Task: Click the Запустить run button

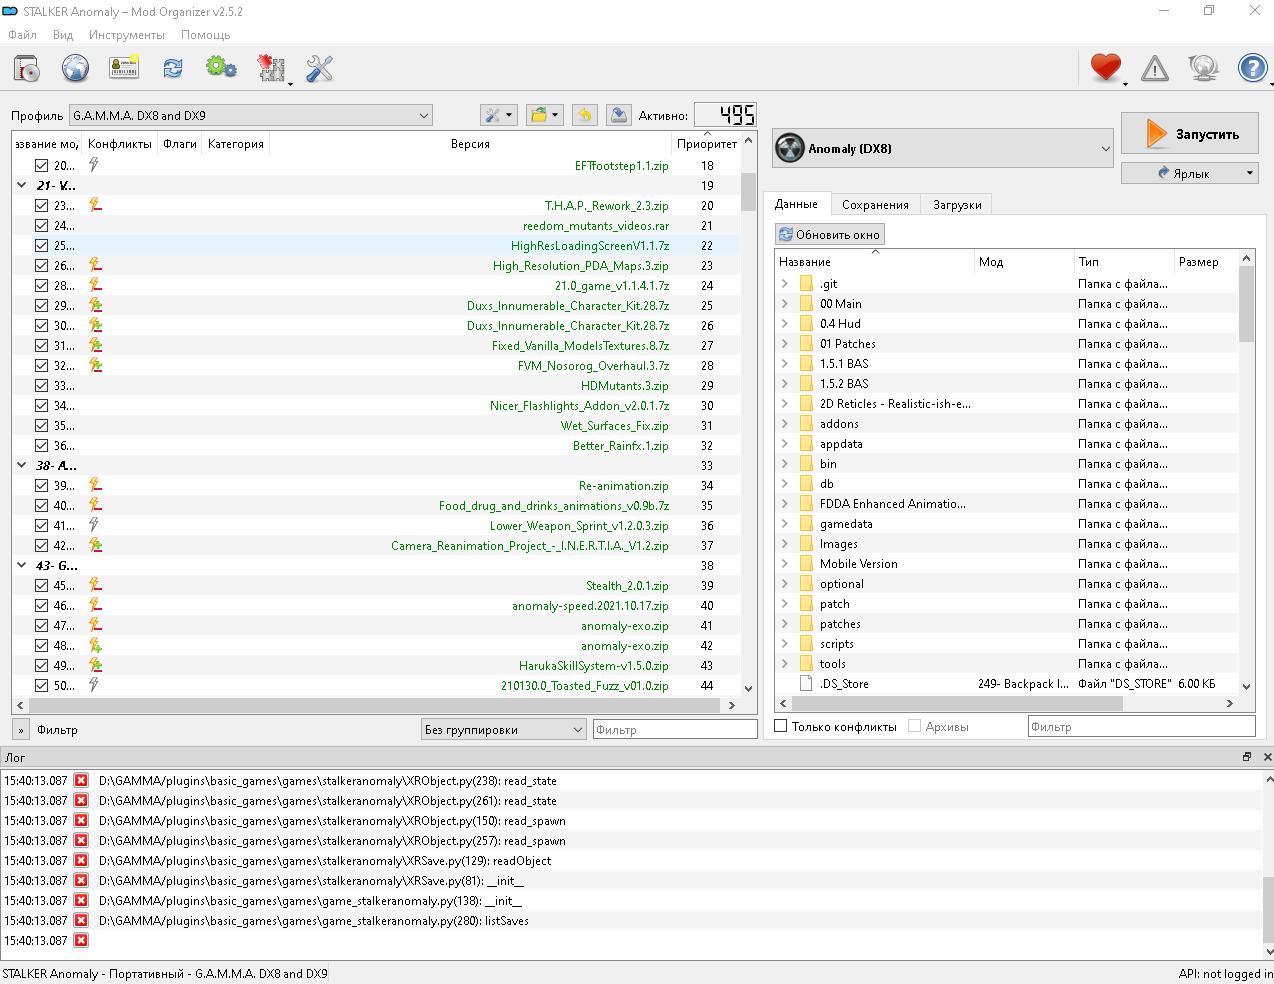Action: (x=1189, y=133)
